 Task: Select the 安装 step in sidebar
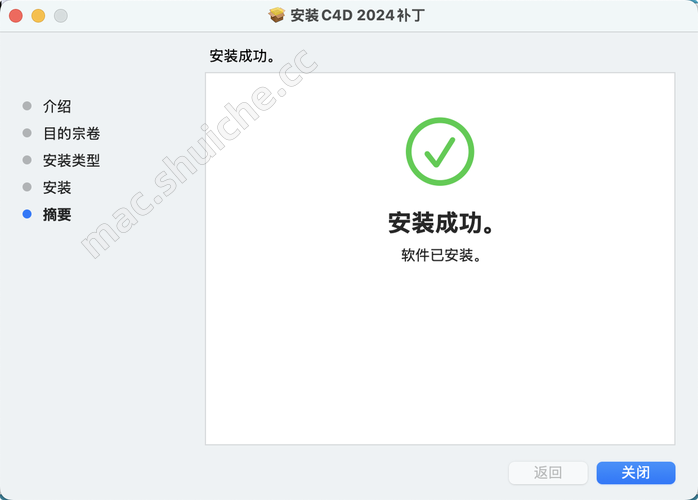pyautogui.click(x=57, y=187)
